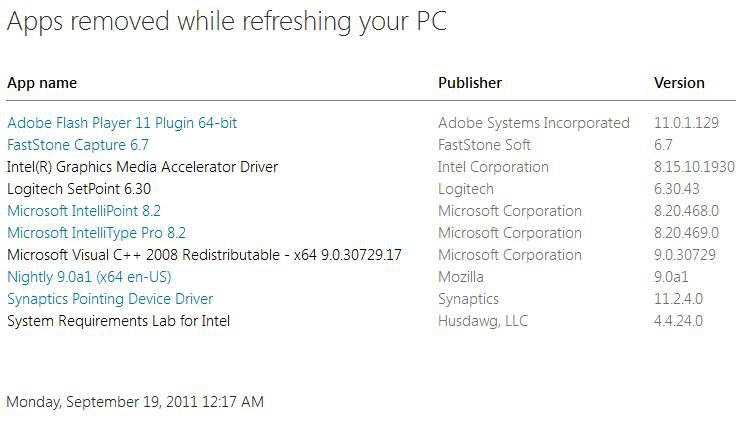Click the Mozilla publisher name
The image size is (741, 423).
click(x=461, y=277)
